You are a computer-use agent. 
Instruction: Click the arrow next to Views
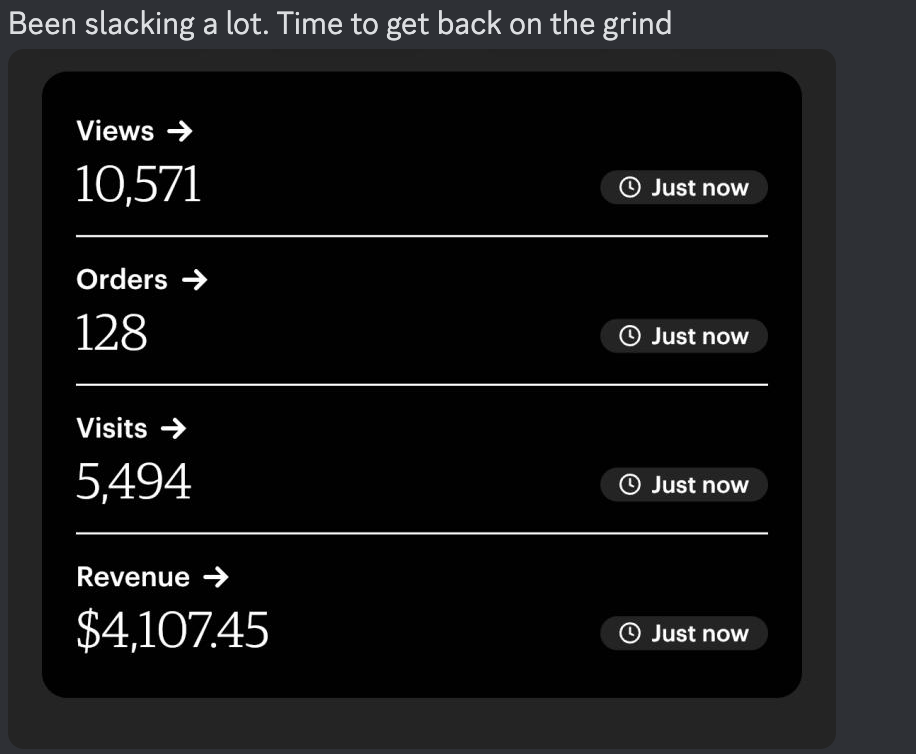[x=179, y=131]
